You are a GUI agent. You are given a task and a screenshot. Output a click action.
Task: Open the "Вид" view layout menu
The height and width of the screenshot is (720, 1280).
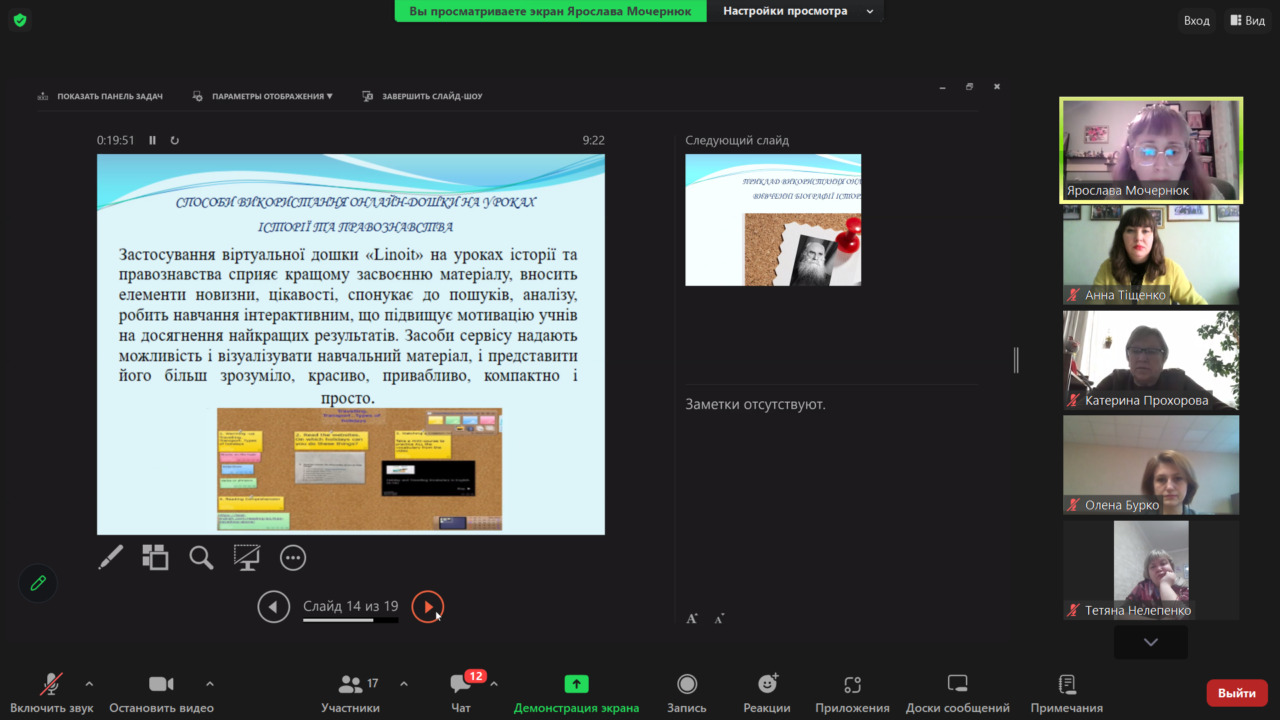[1246, 20]
